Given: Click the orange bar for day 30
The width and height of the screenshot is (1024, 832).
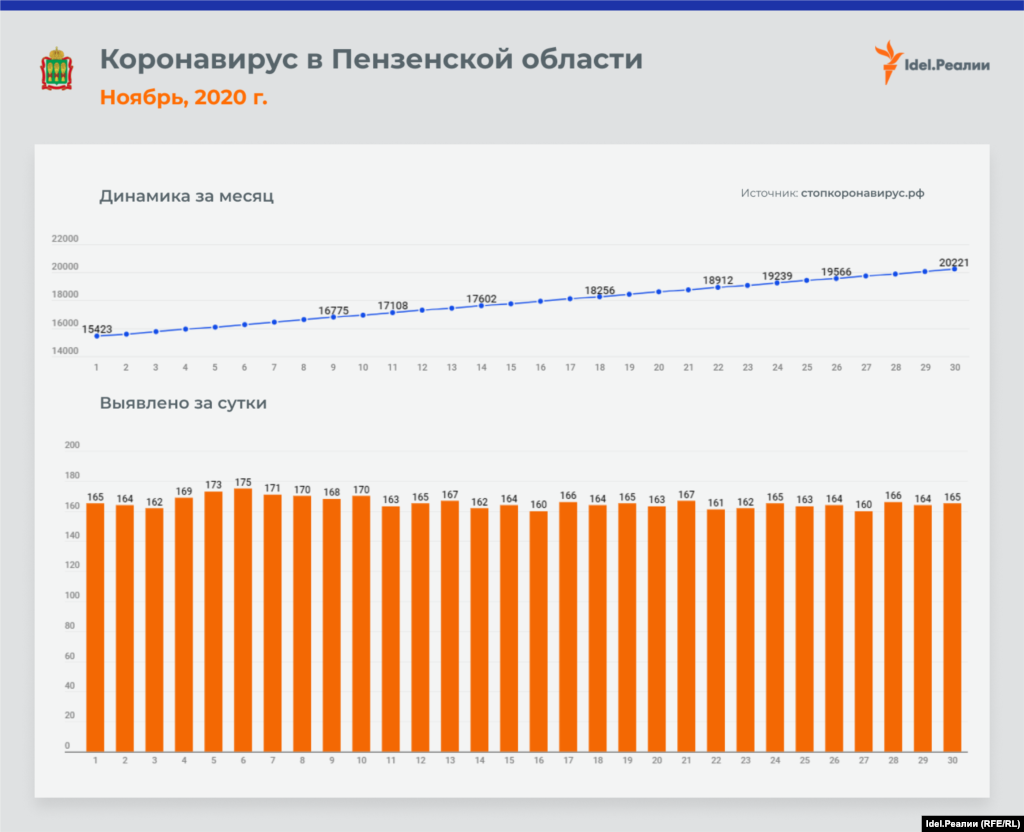Looking at the screenshot, I should (953, 627).
